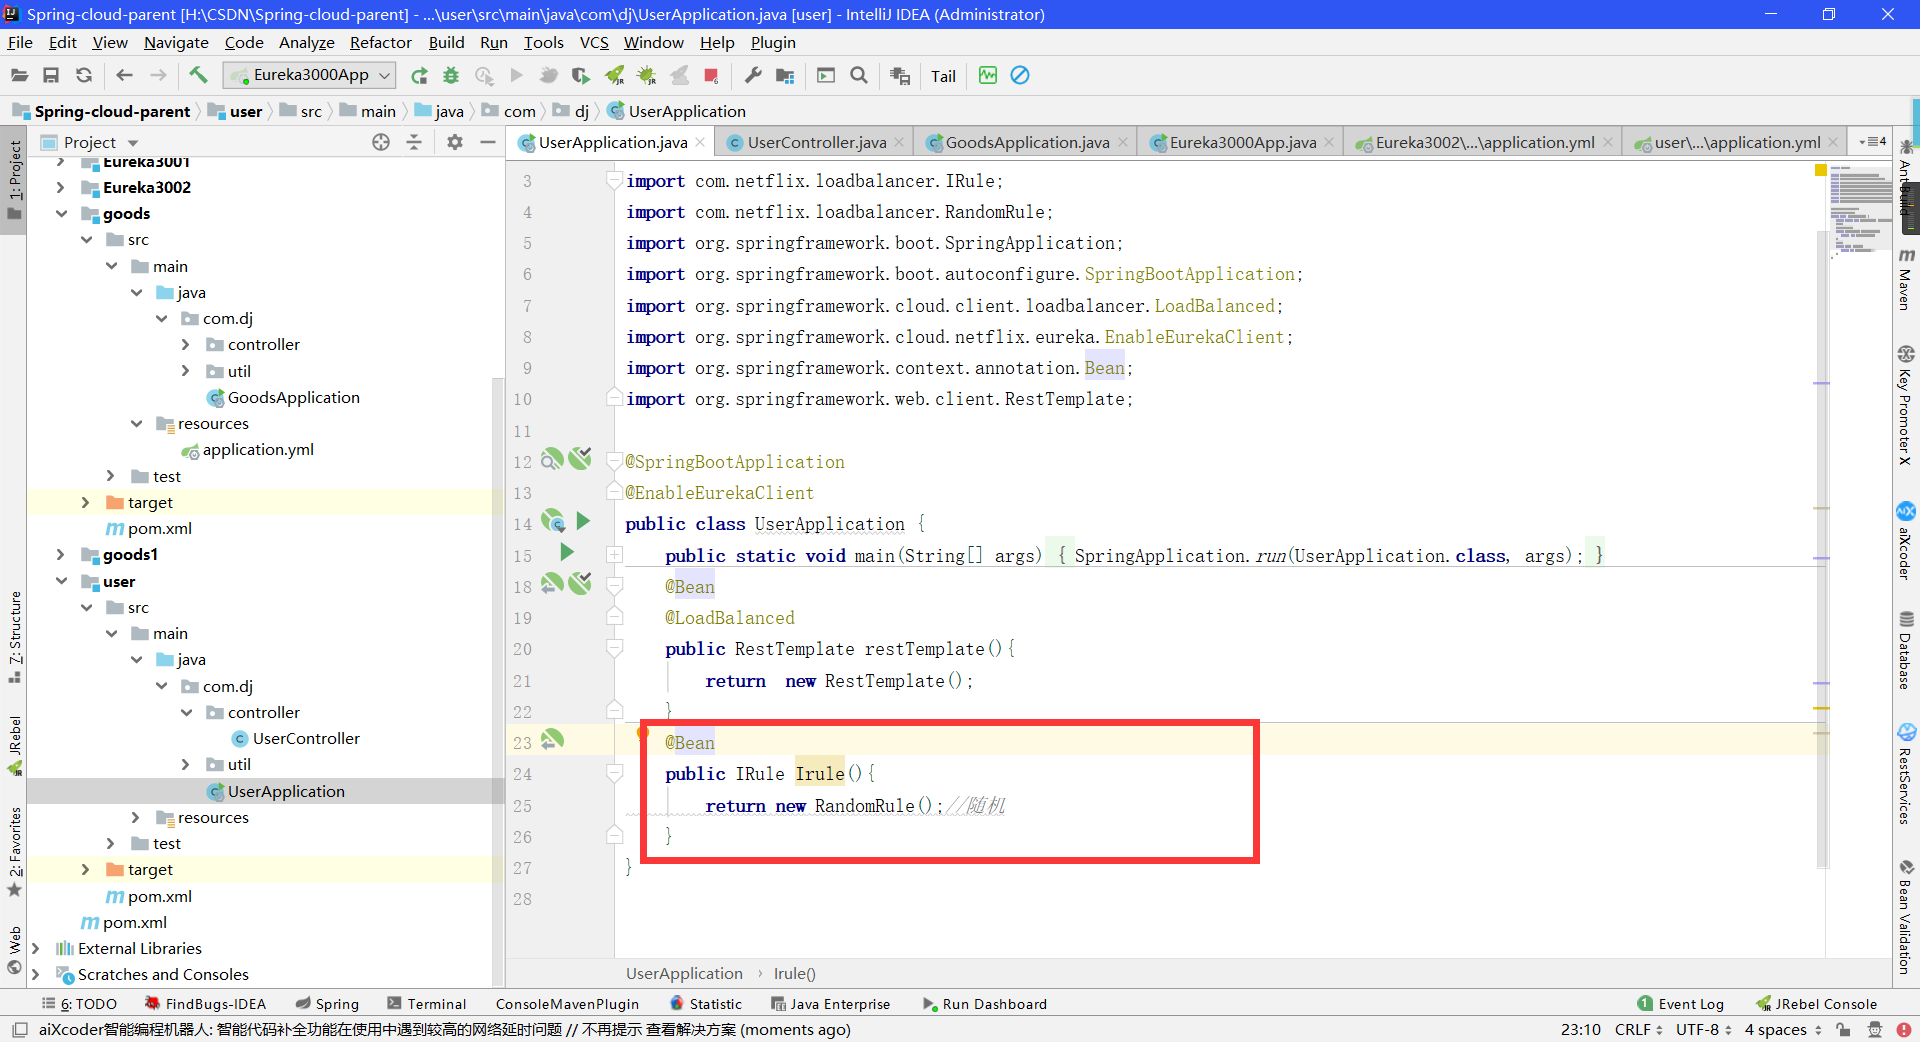
Task: Click the Spring gutter icon on line 12
Action: (552, 459)
